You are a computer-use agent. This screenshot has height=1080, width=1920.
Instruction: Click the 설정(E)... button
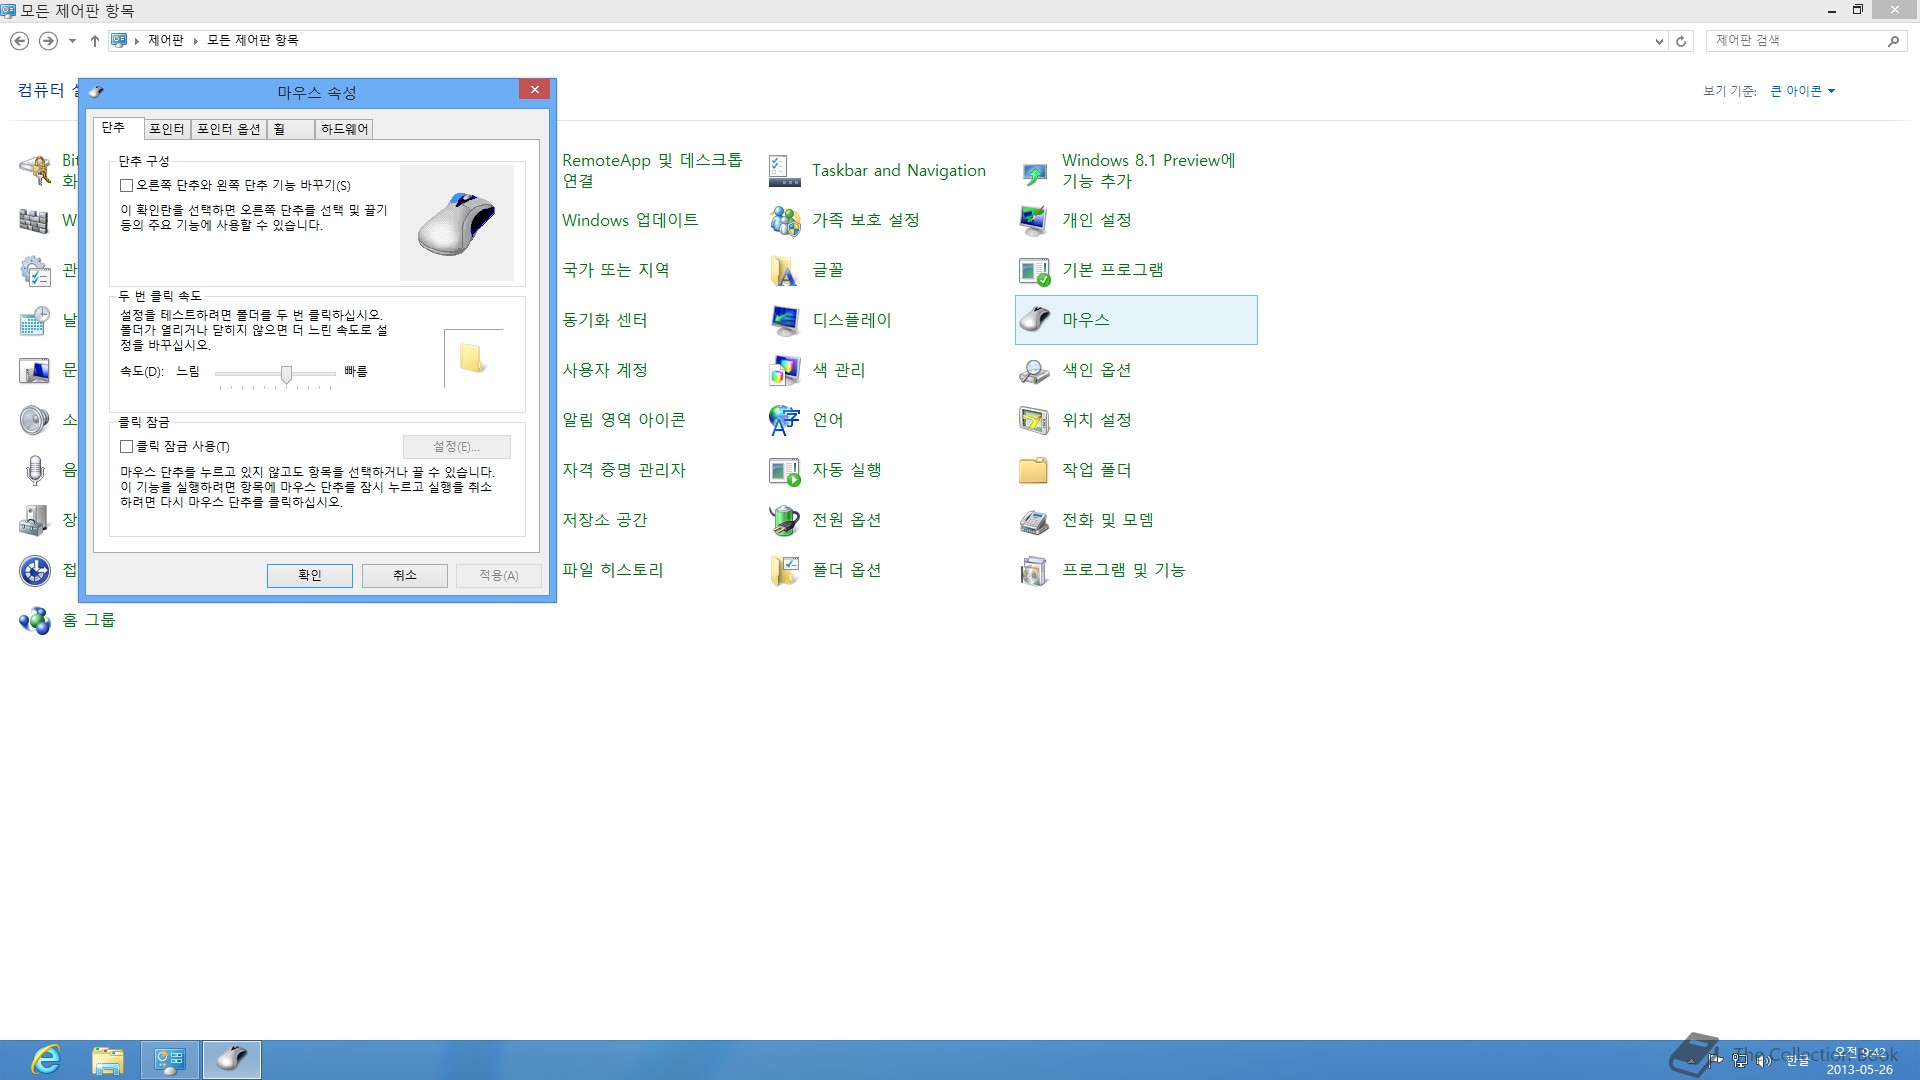point(457,446)
